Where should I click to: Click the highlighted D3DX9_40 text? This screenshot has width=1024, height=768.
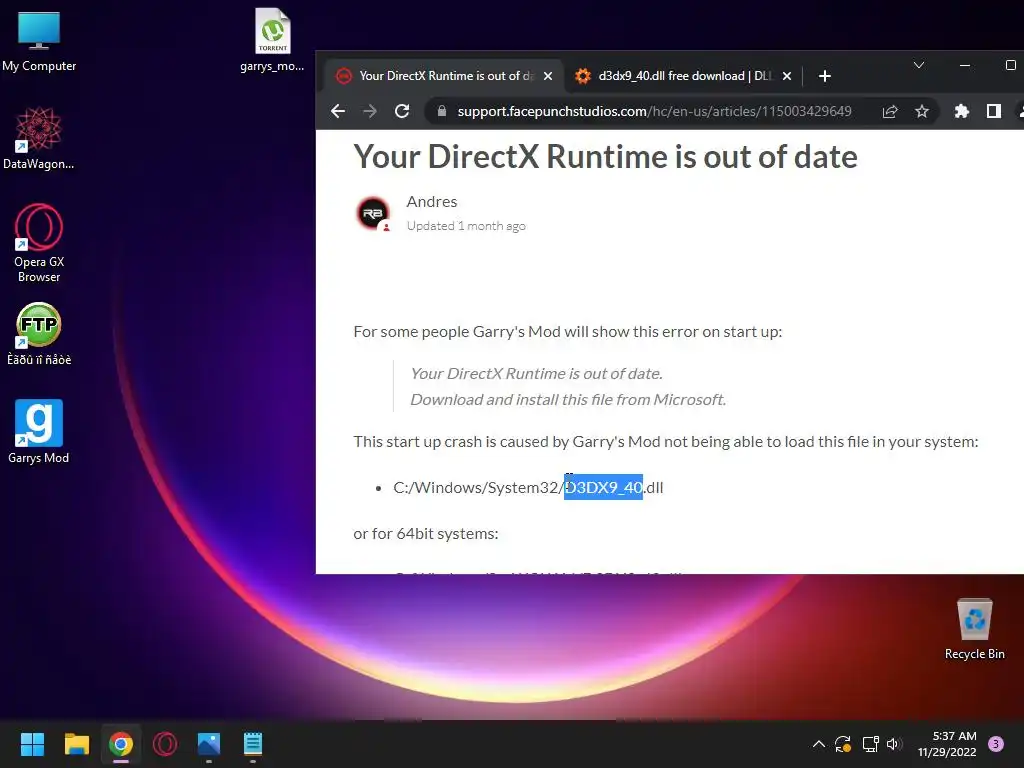603,487
